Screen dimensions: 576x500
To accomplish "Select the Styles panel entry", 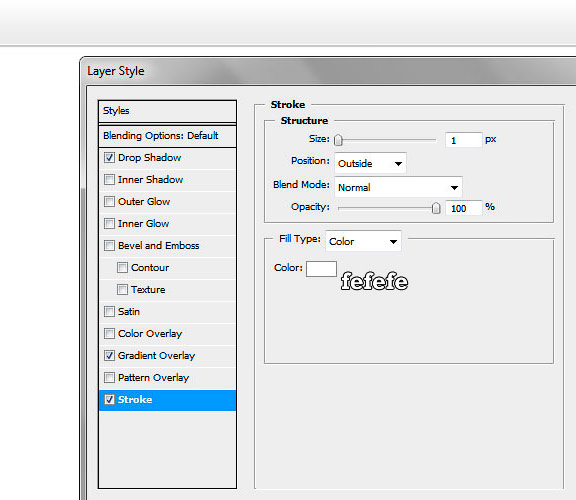I will coord(167,111).
